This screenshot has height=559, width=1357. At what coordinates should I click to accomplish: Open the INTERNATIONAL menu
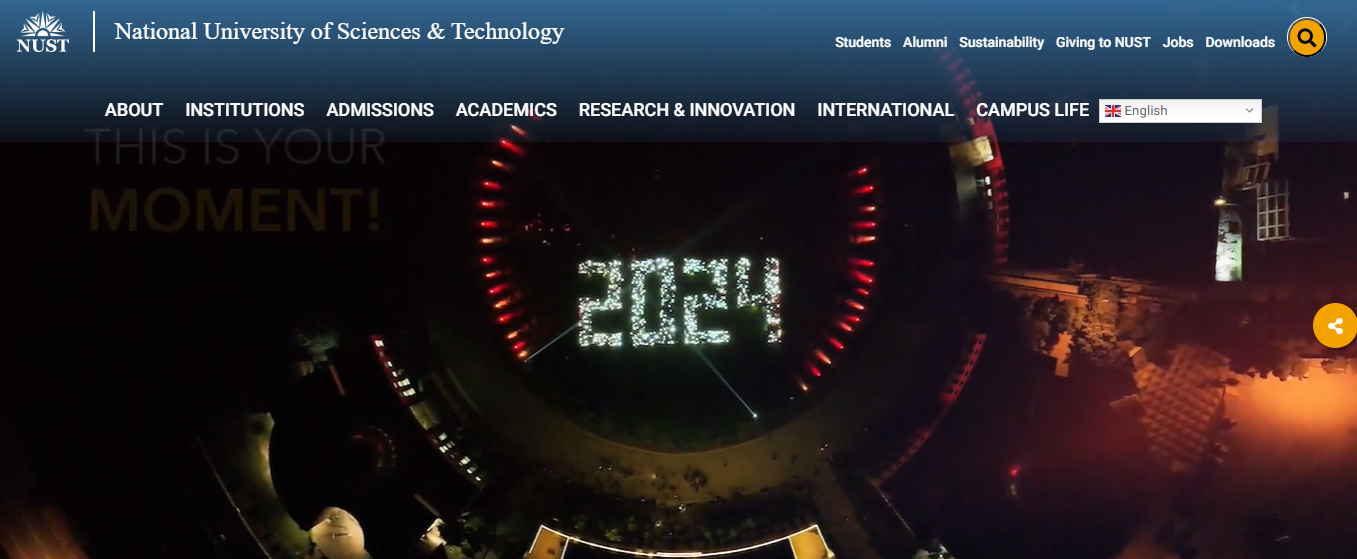click(x=886, y=110)
